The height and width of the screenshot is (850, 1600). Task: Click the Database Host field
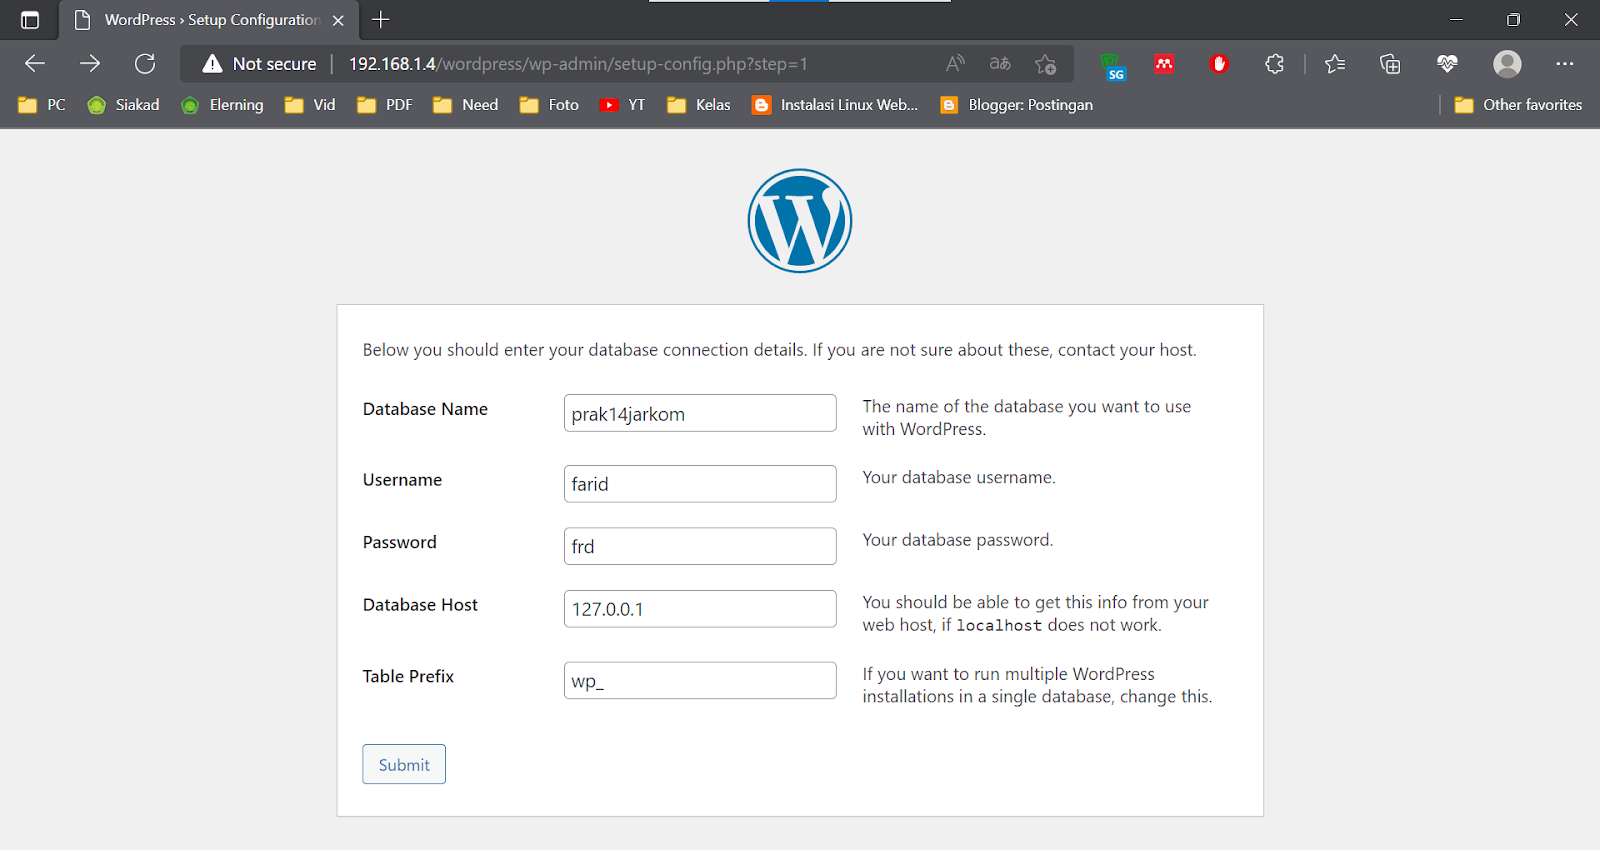pos(700,609)
